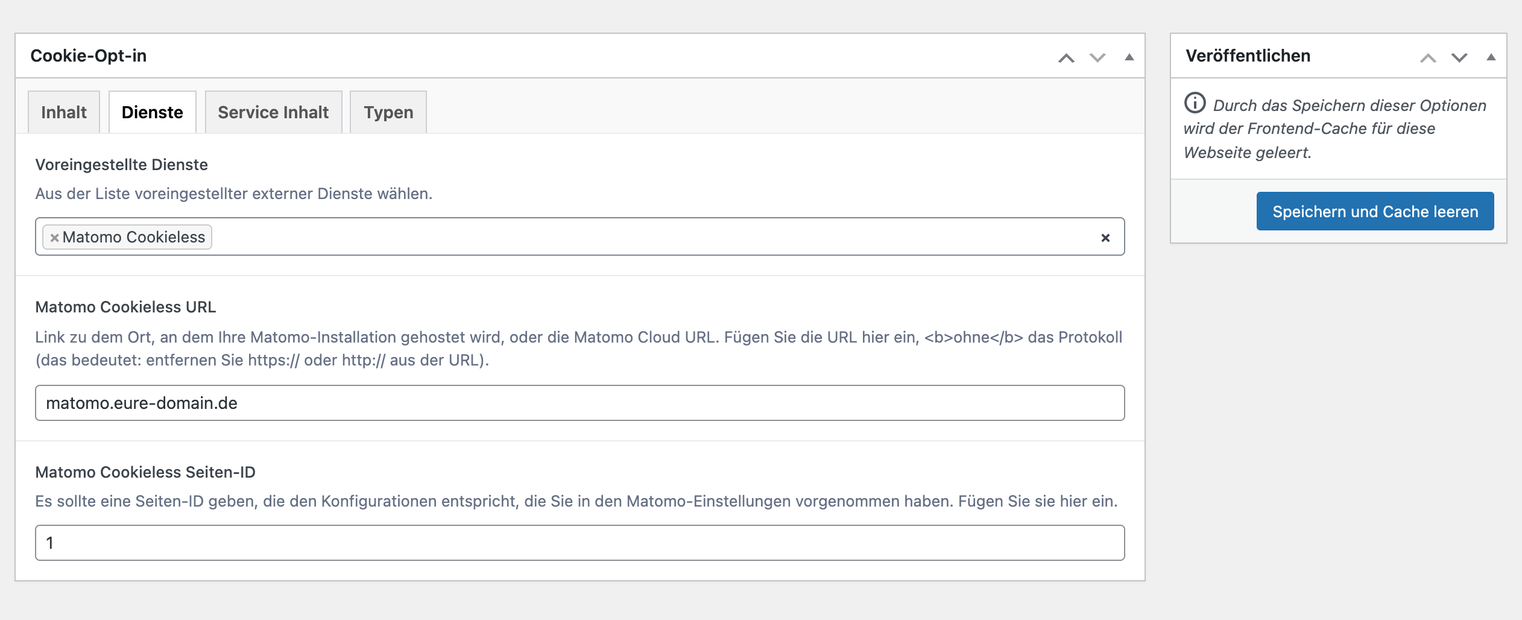Viewport: 1522px width, 620px height.
Task: Clear all selected preset services
Action: pos(1105,238)
